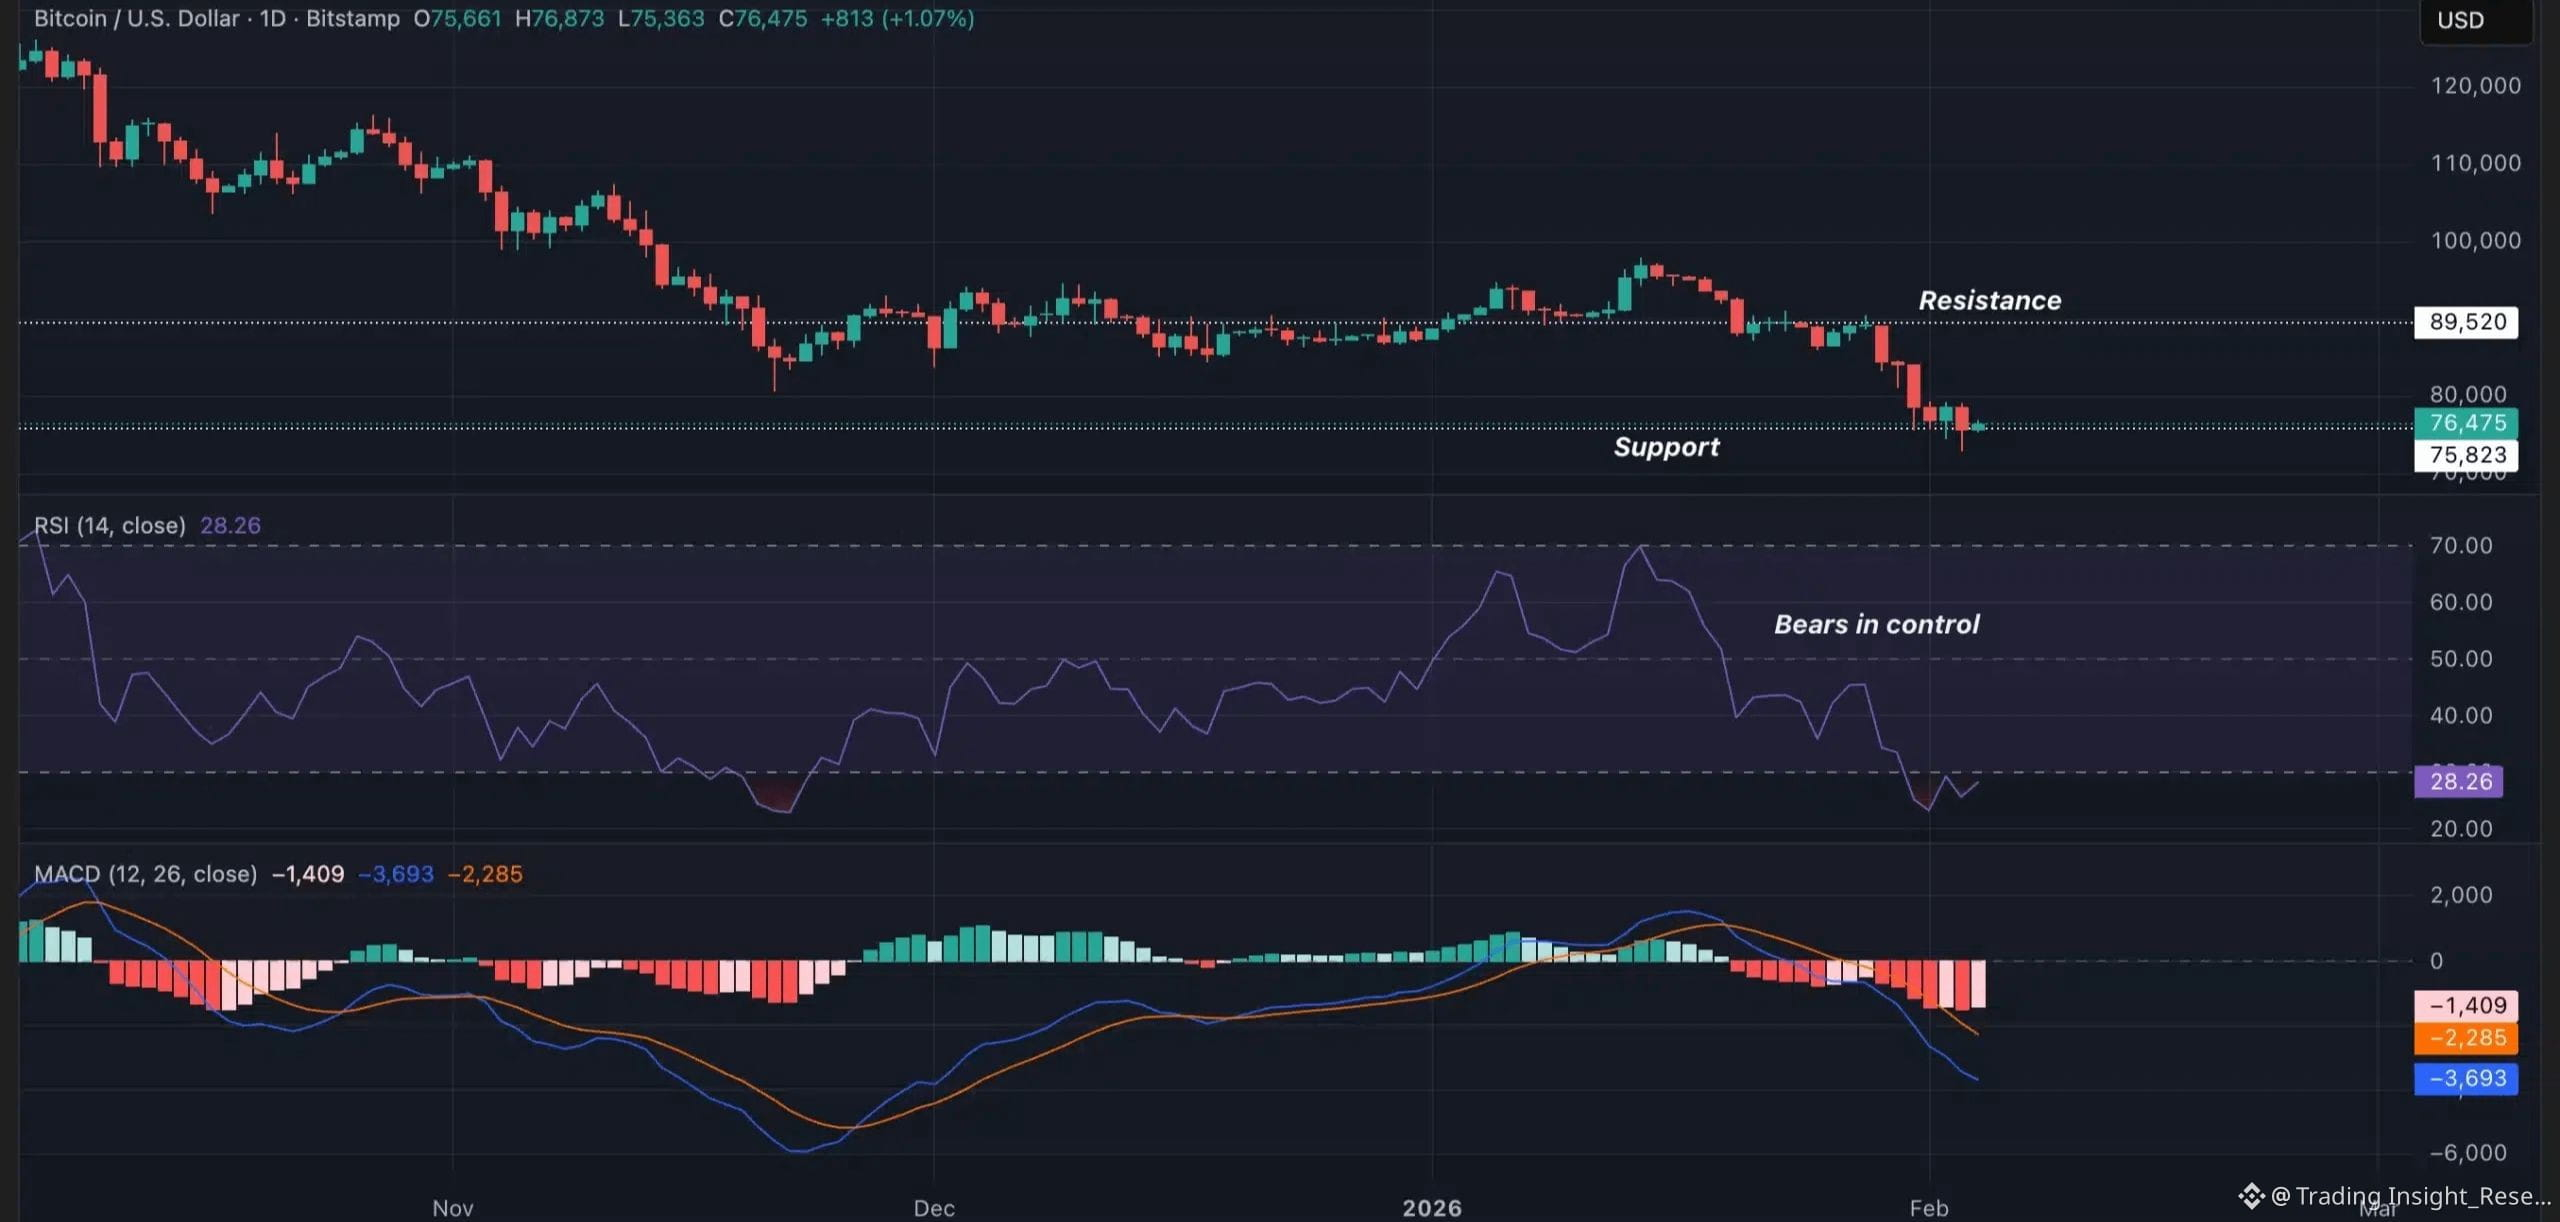Click the purple 28.26 RSI value label

pos(2460,782)
